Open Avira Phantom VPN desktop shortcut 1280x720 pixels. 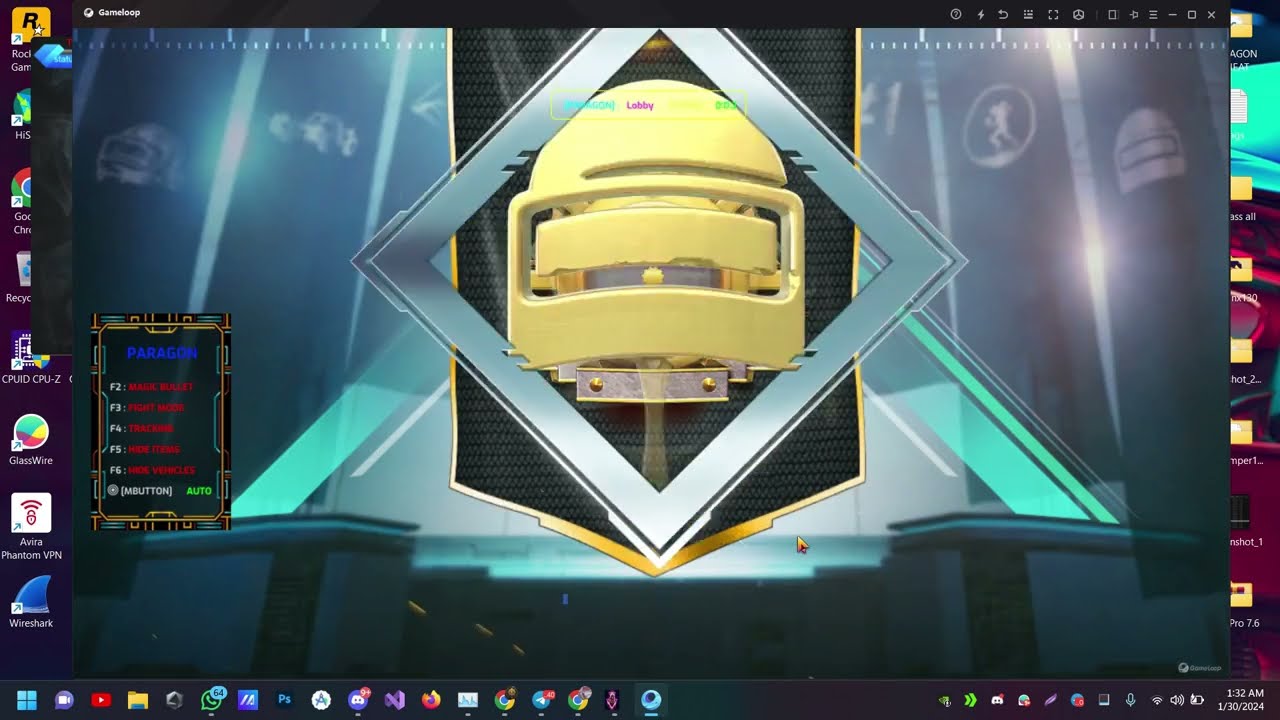31,527
